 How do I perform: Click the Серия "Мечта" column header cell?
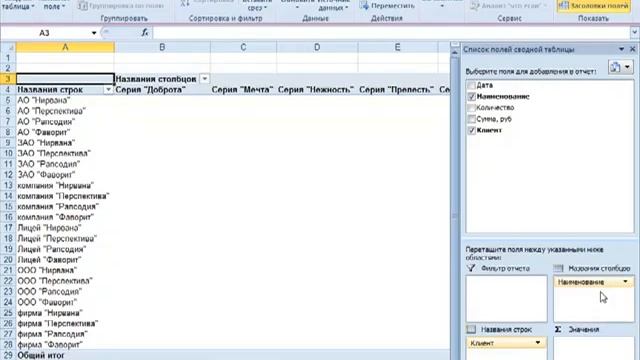coord(243,90)
